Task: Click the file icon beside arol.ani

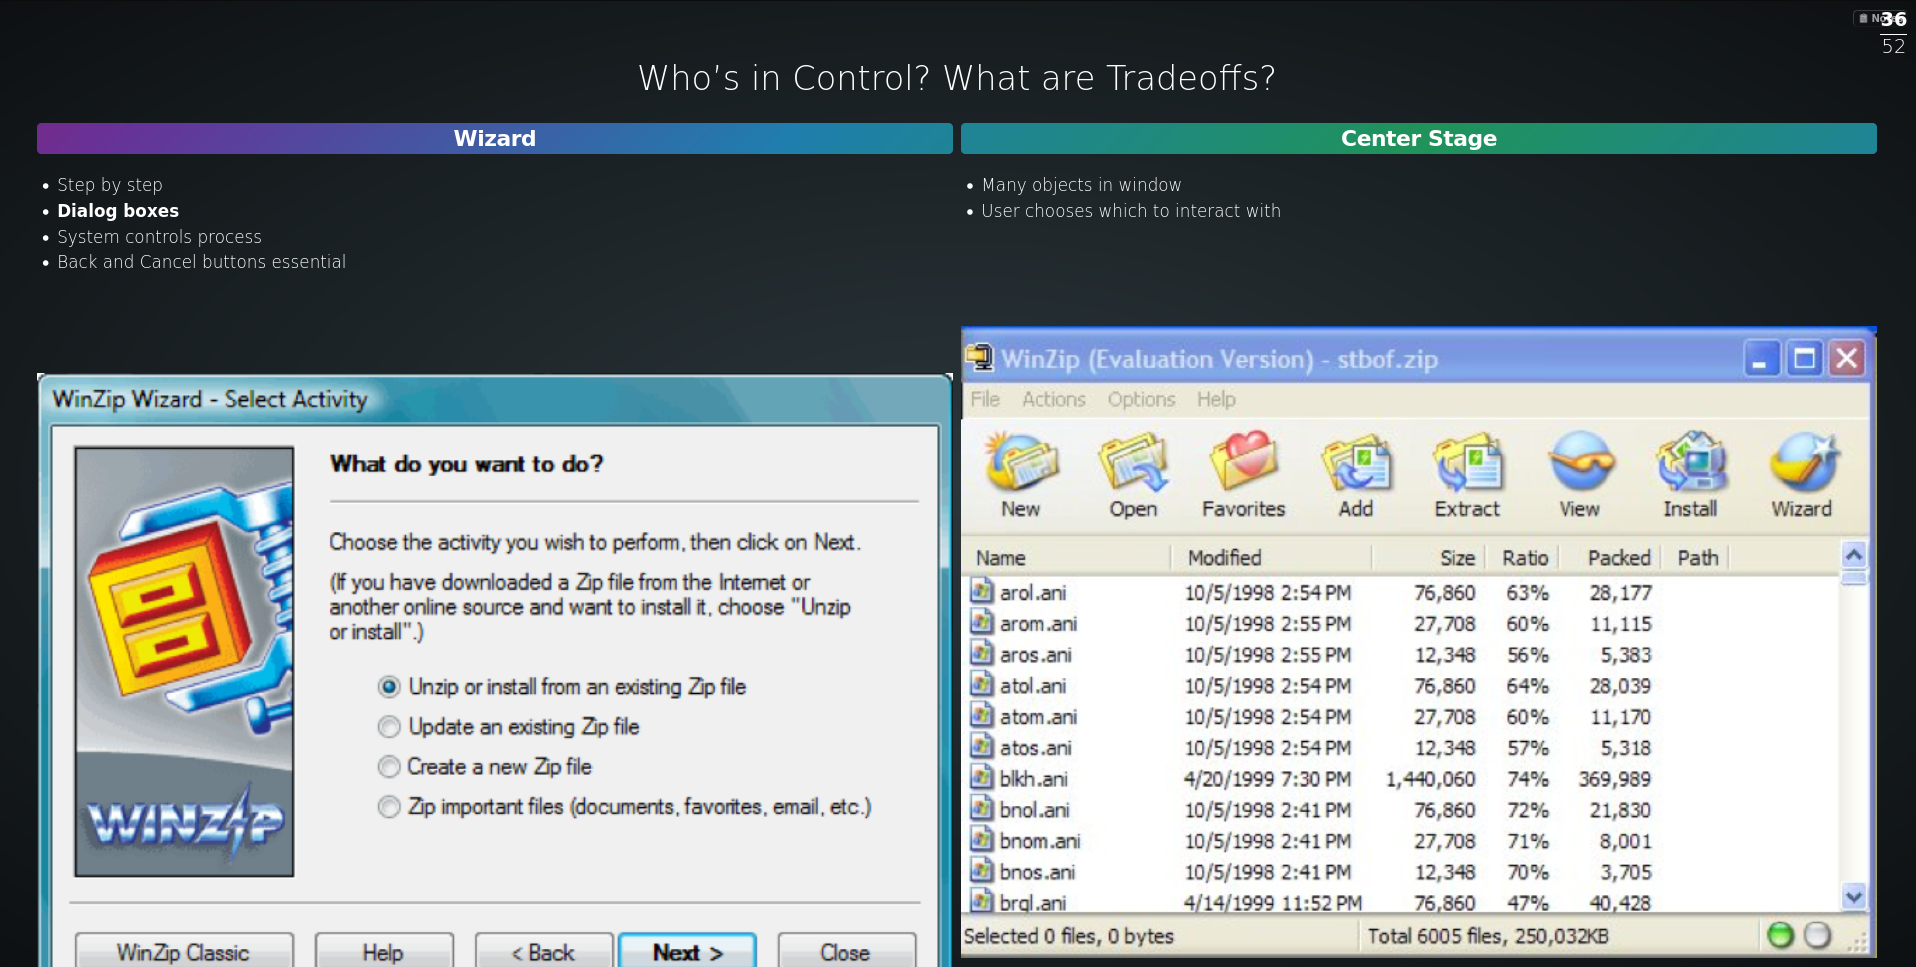Action: pyautogui.click(x=981, y=591)
